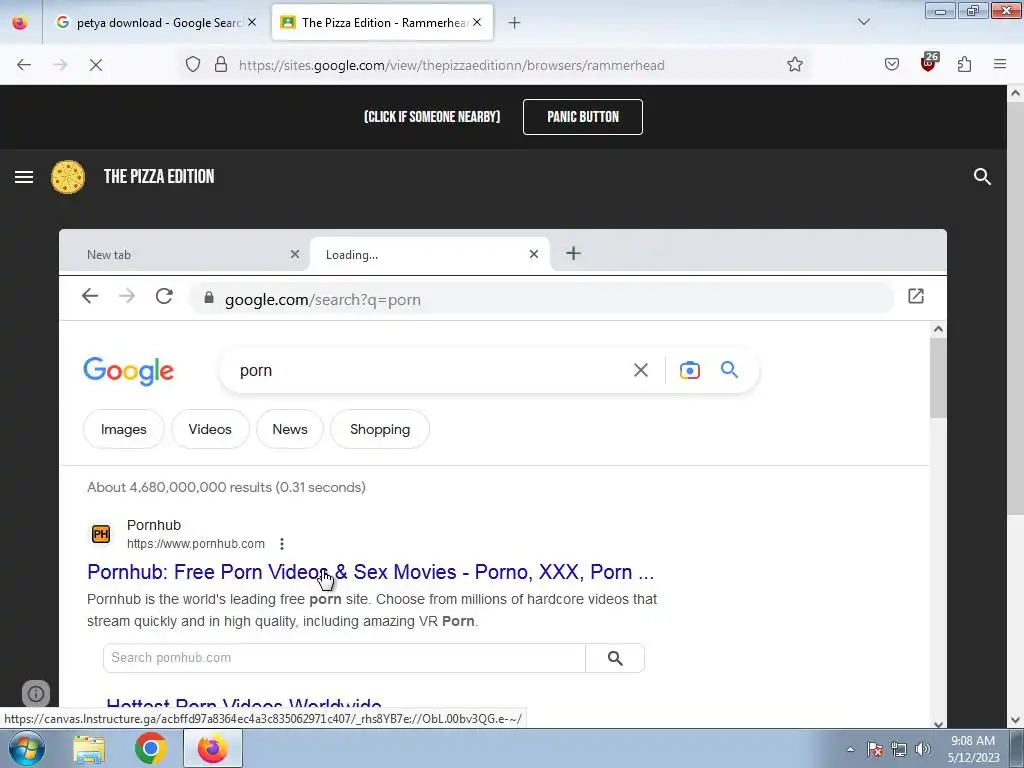1024x768 pixels.
Task: List all tabs dropdown arrow
Action: pos(864,22)
